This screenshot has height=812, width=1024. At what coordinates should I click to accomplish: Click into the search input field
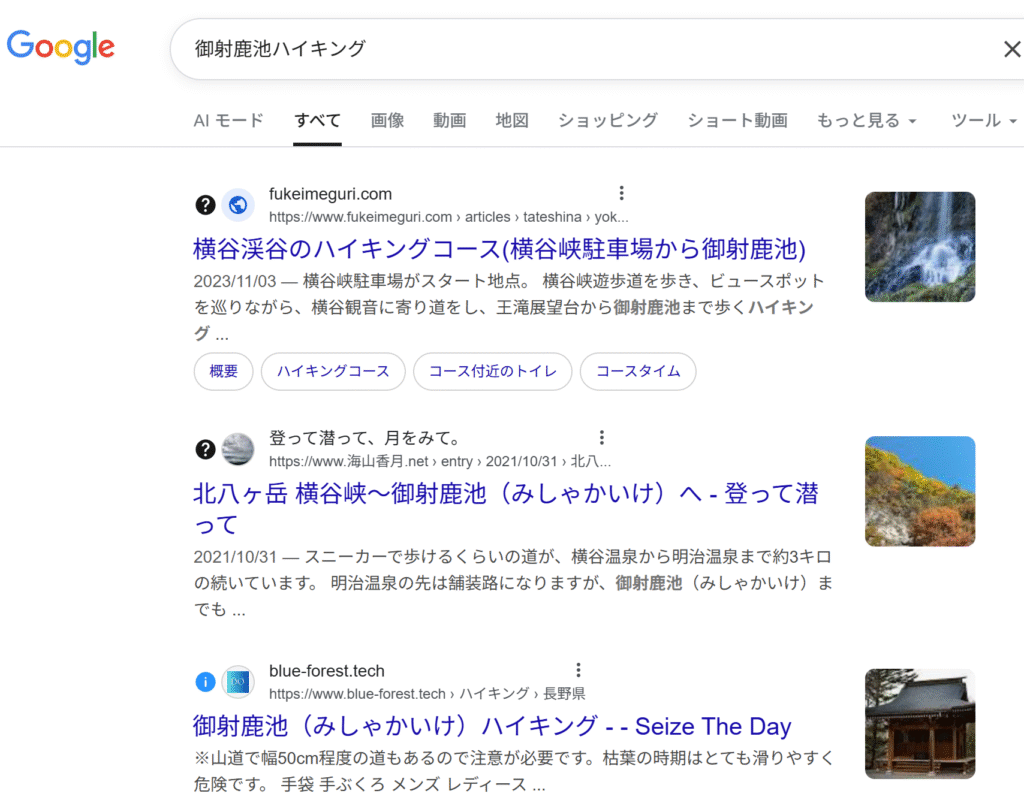click(x=580, y=49)
